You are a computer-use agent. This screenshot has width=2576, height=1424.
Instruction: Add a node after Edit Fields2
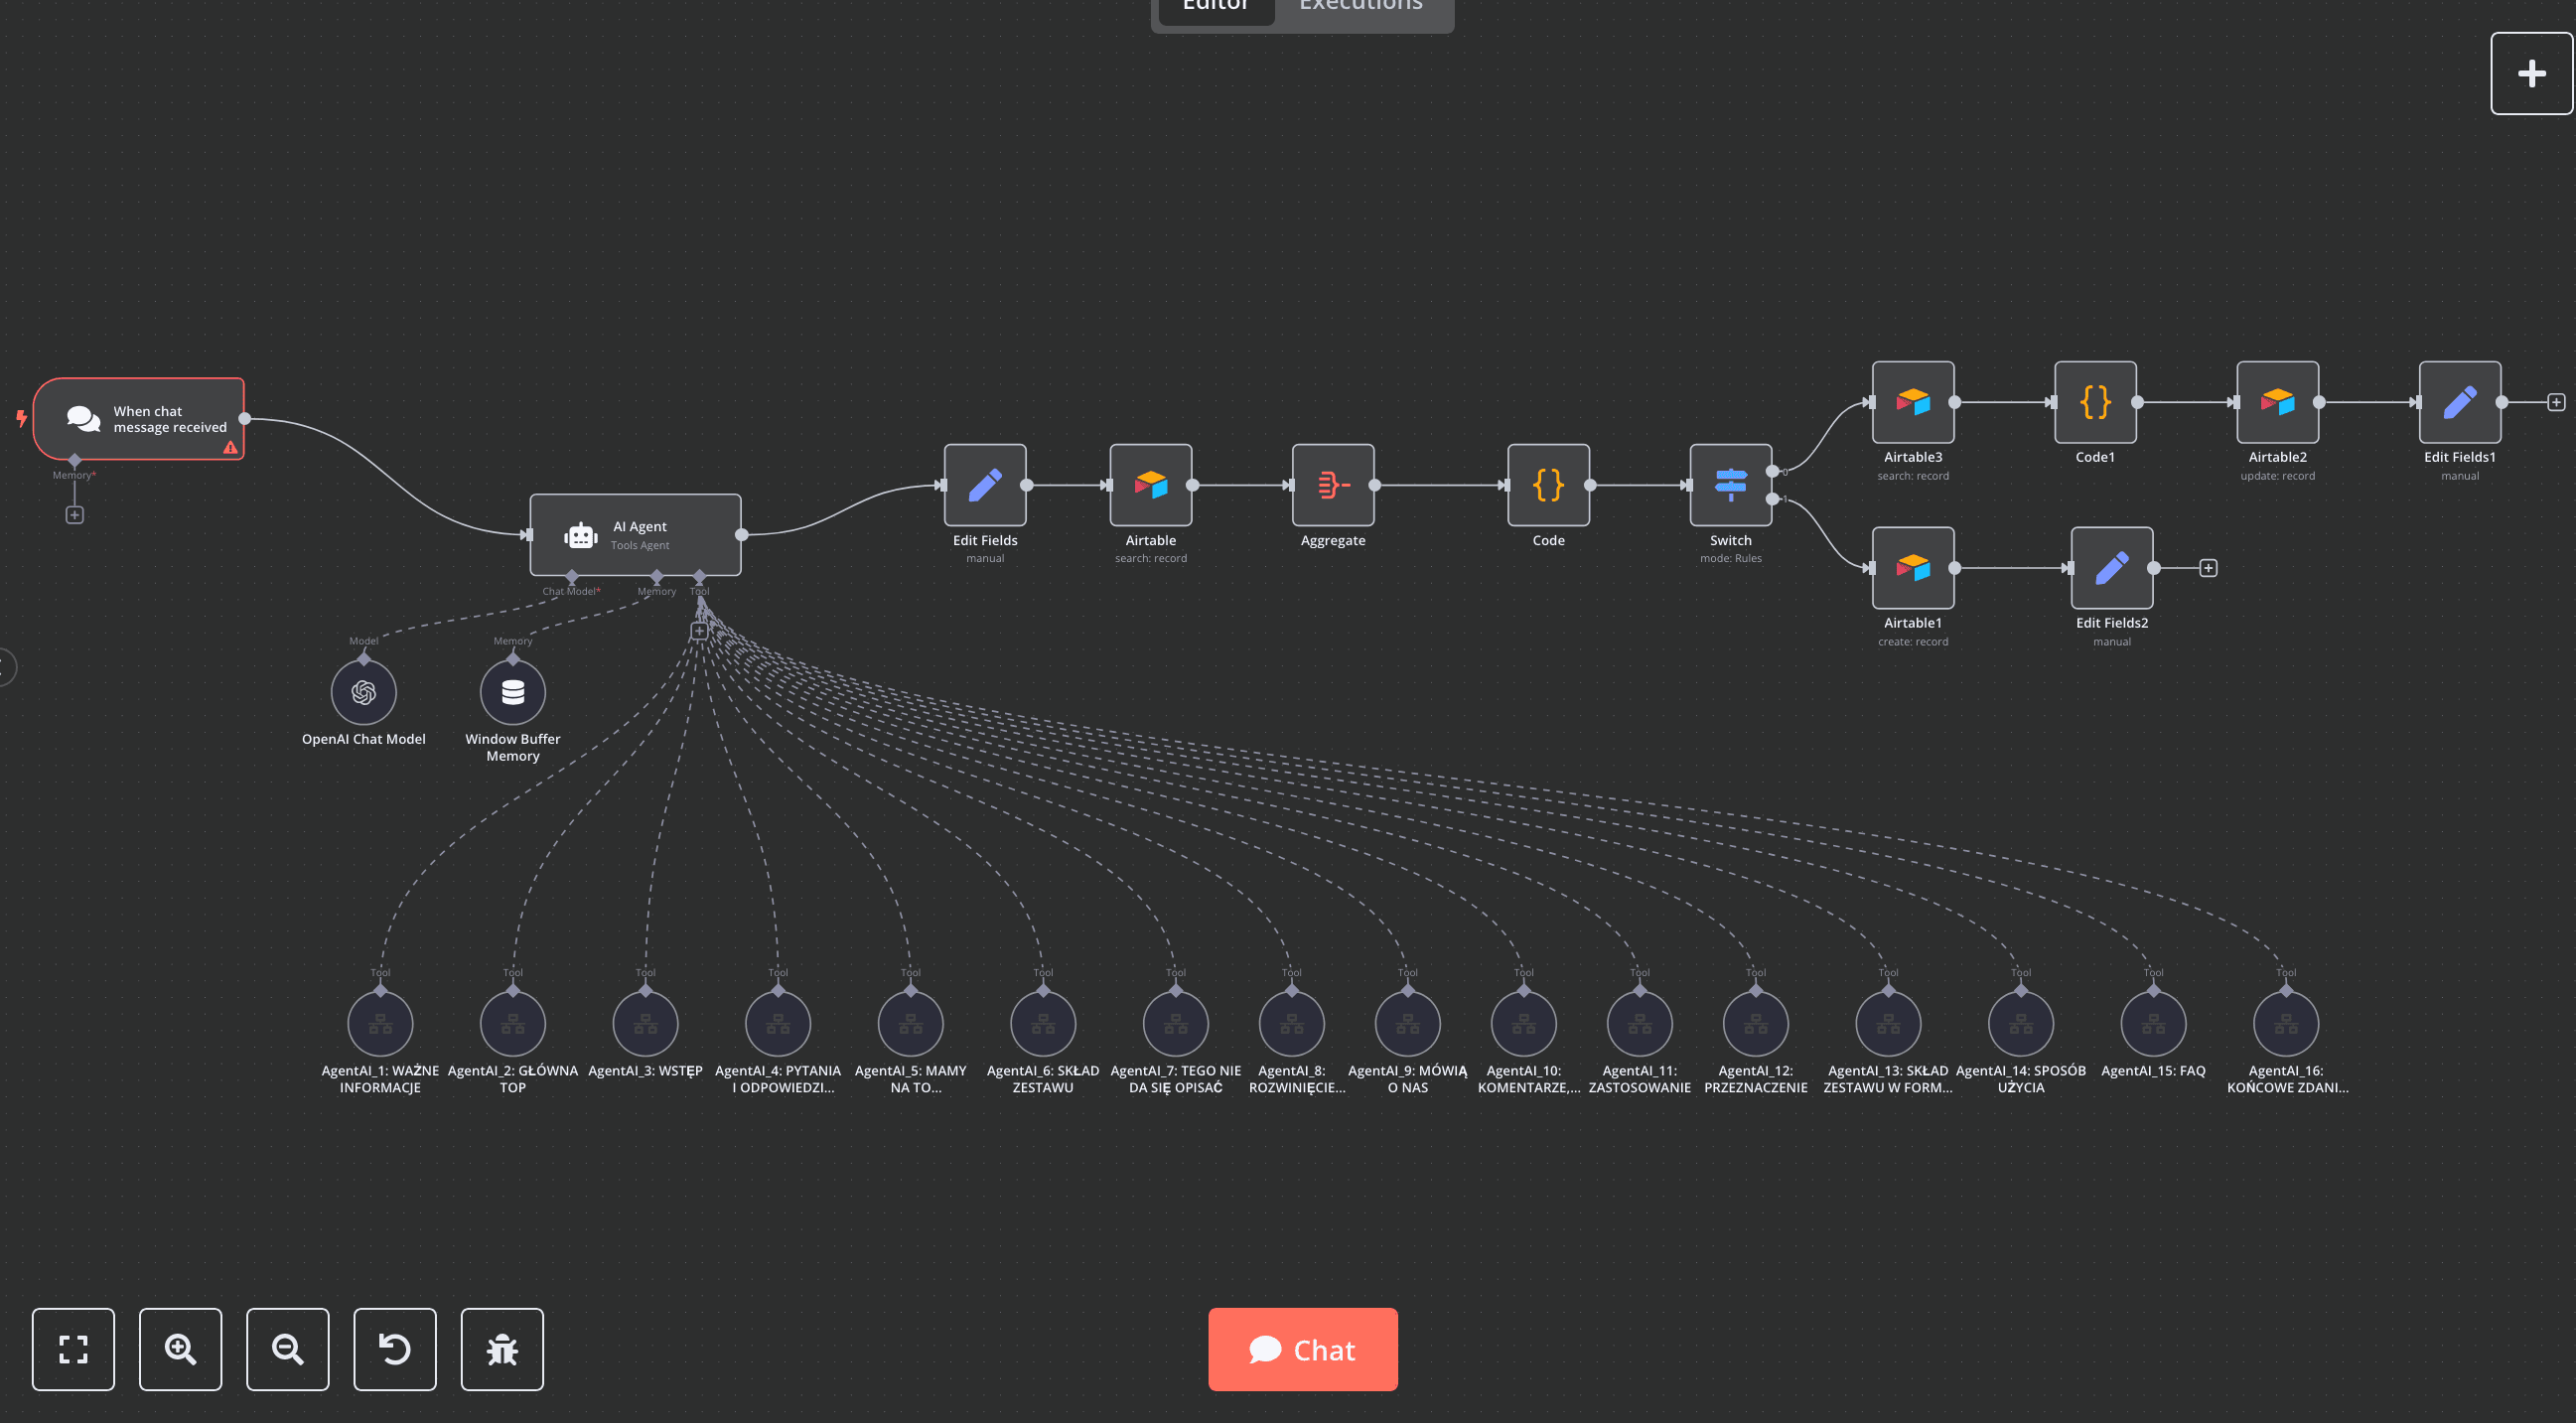[x=2209, y=568]
